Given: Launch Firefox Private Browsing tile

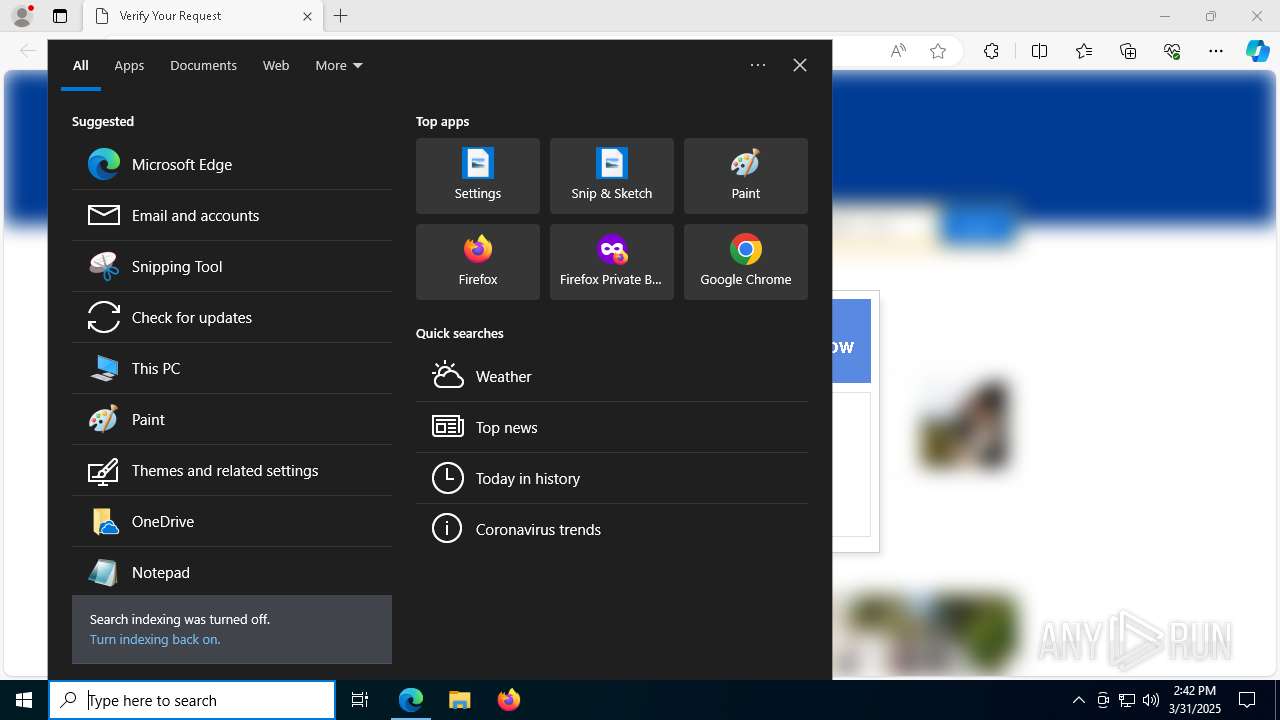Looking at the screenshot, I should pyautogui.click(x=612, y=262).
